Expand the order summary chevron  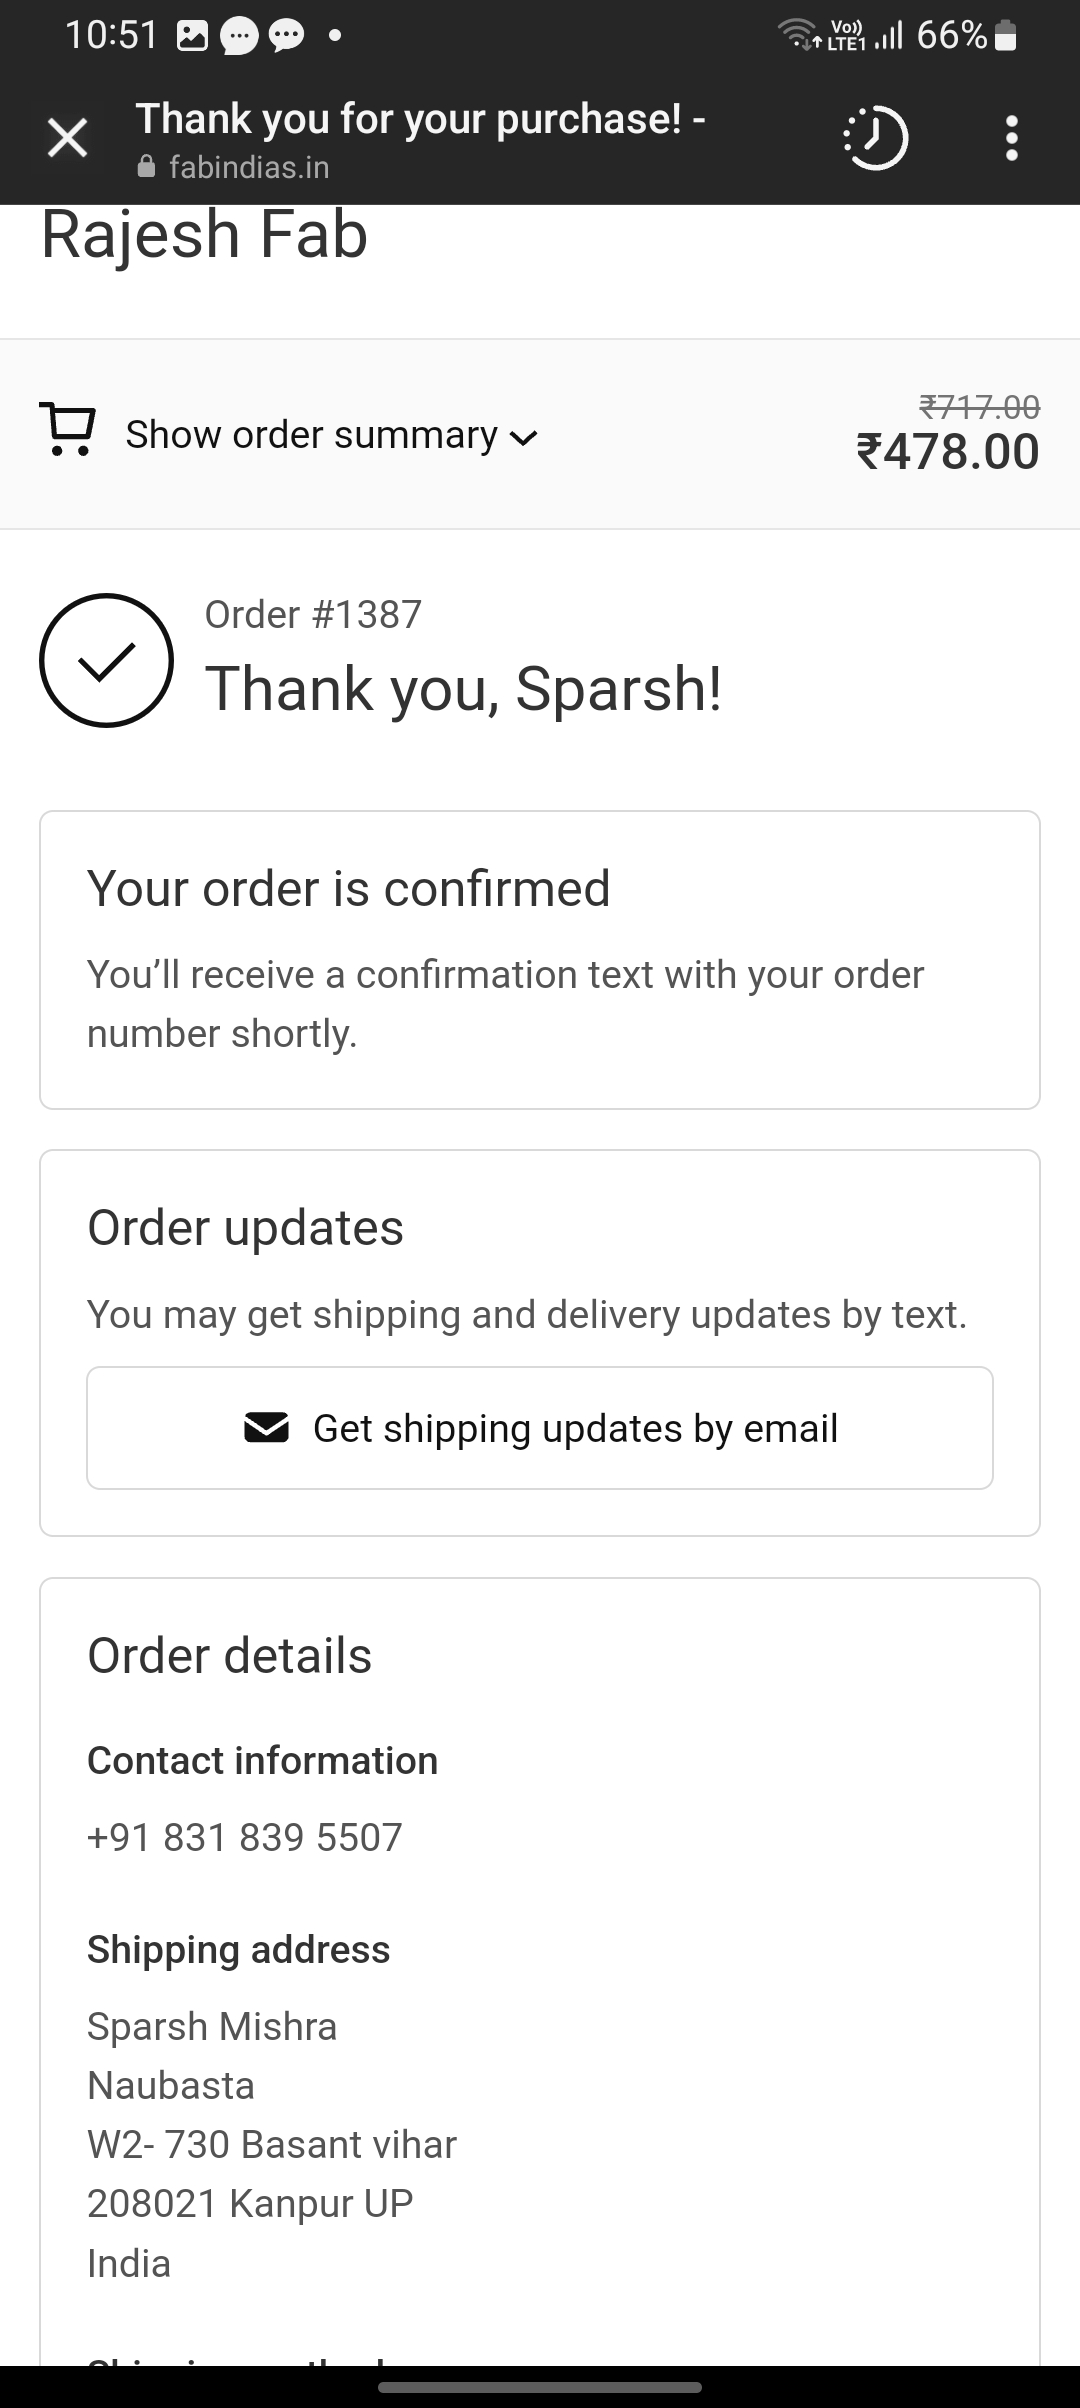tap(524, 437)
